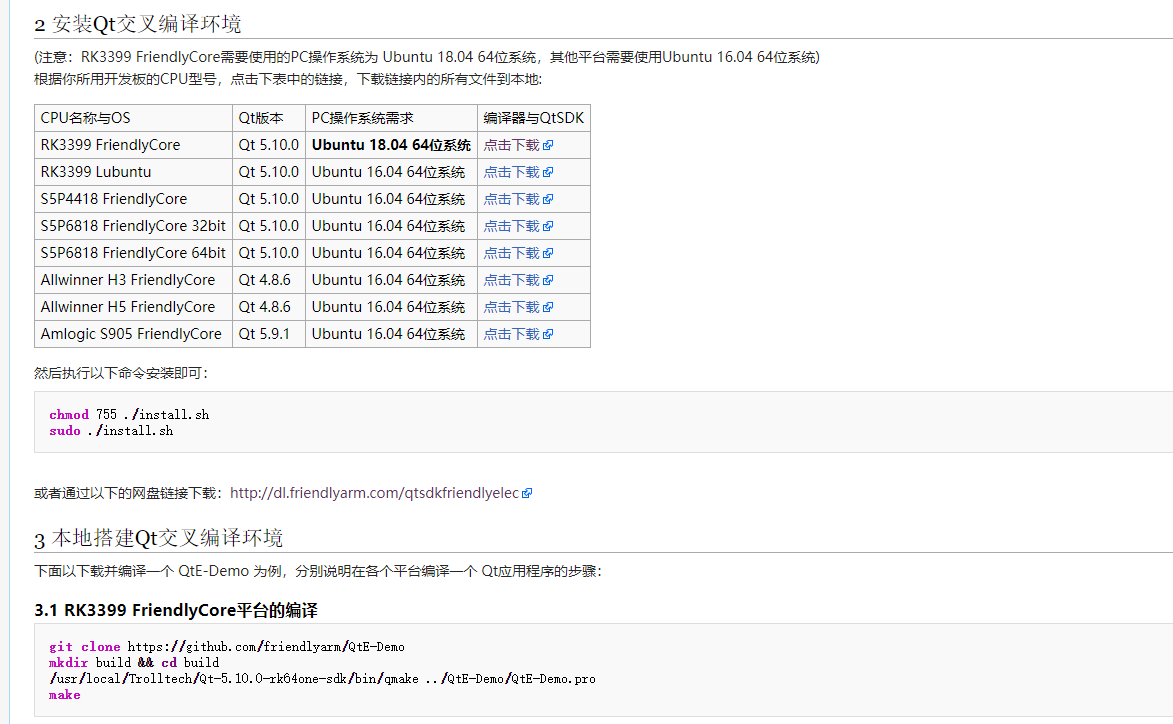Screen dimensions: 1173x724
Task: Open download link for RK3399 Lubuntu
Action: point(512,172)
